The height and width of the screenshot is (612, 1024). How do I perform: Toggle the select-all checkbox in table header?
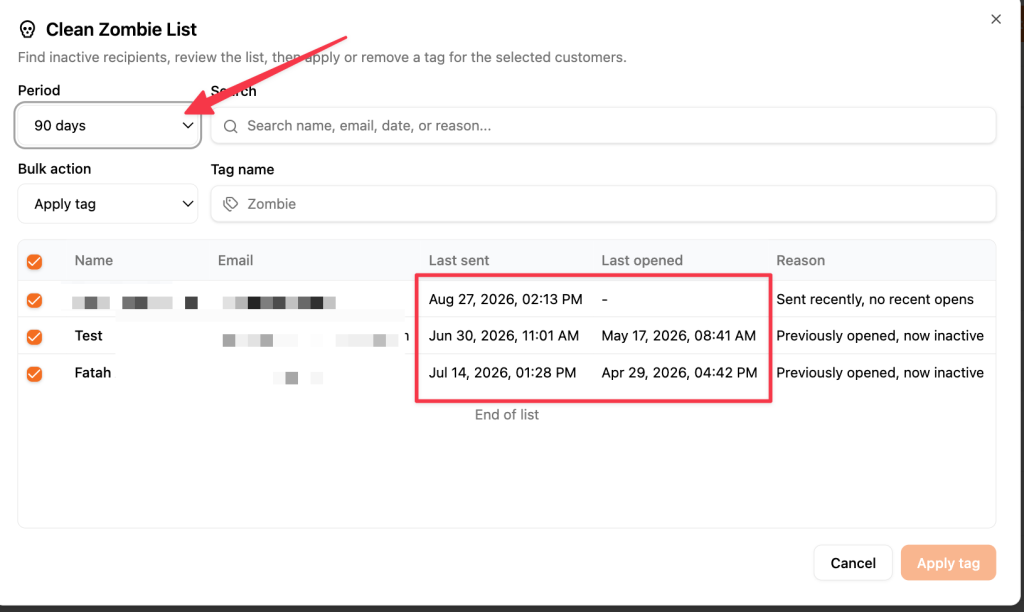(x=35, y=261)
